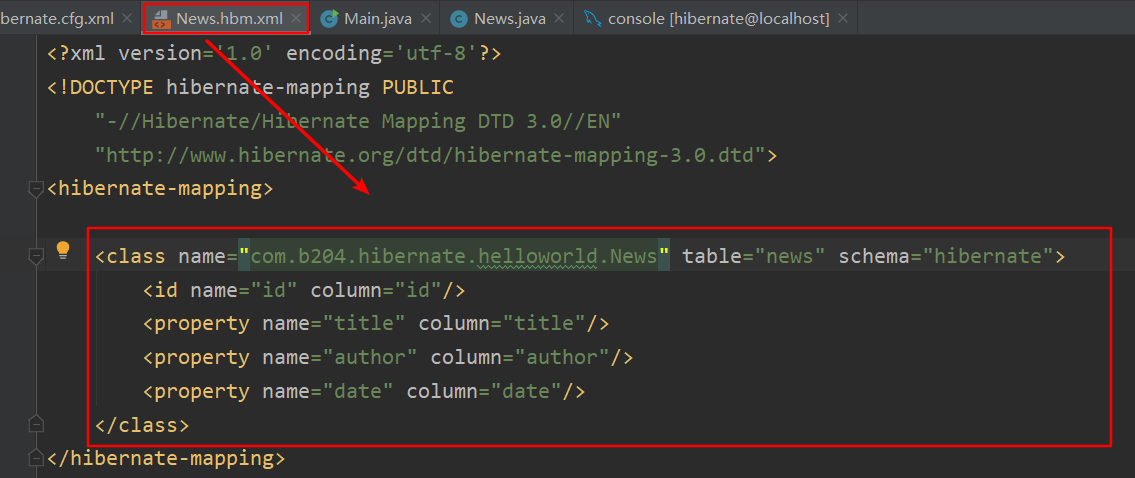Click the property name="title" line

[376, 324]
